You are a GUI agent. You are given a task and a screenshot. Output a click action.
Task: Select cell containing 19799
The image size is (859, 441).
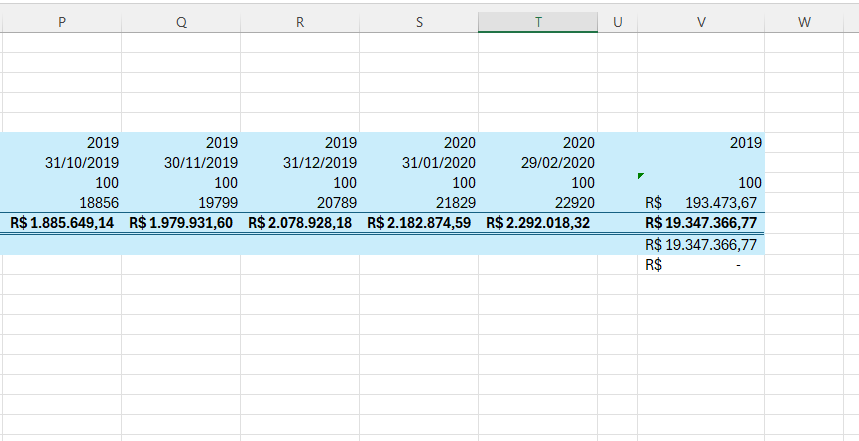pos(181,203)
